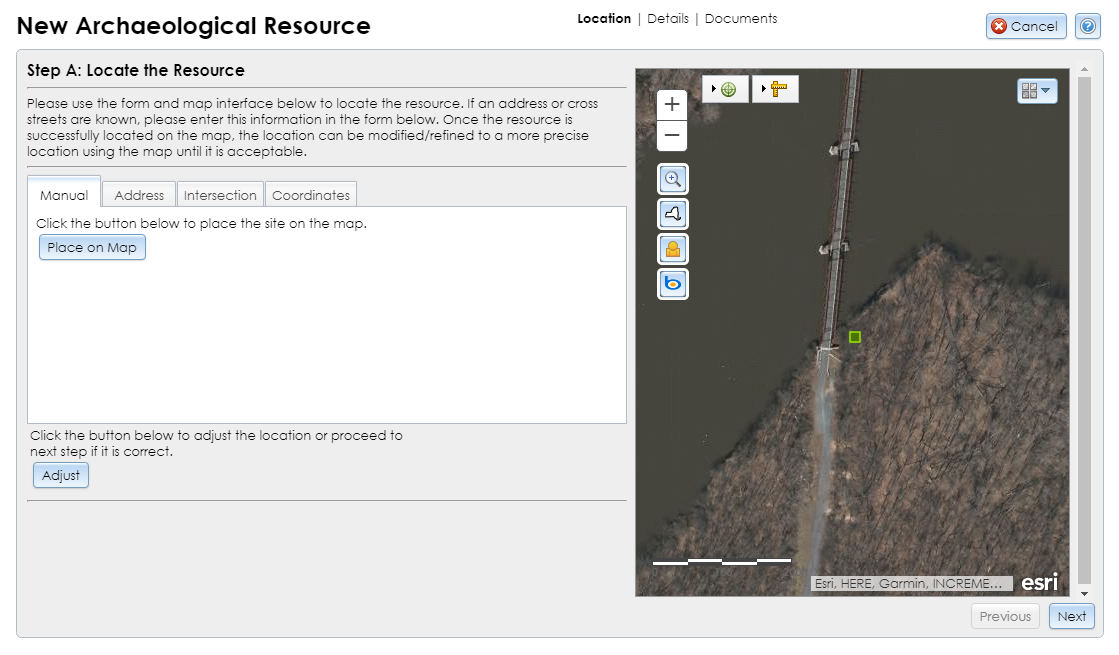Click the Next button
1119x655 pixels.
click(x=1071, y=616)
